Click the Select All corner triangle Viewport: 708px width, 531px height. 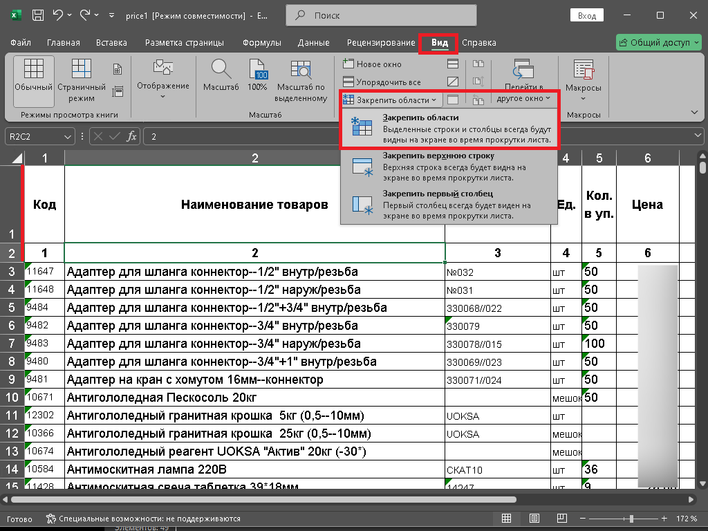point(16,158)
